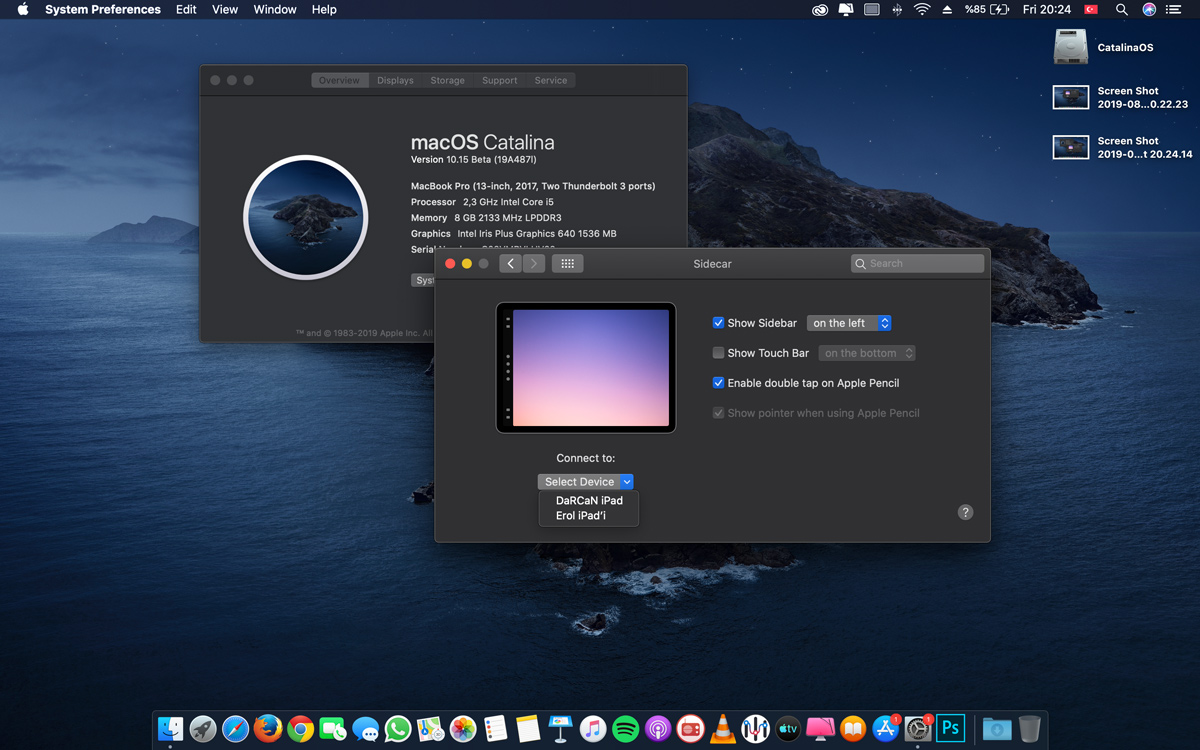Open Spotlight search in menu bar
This screenshot has width=1200, height=750.
click(1122, 9)
